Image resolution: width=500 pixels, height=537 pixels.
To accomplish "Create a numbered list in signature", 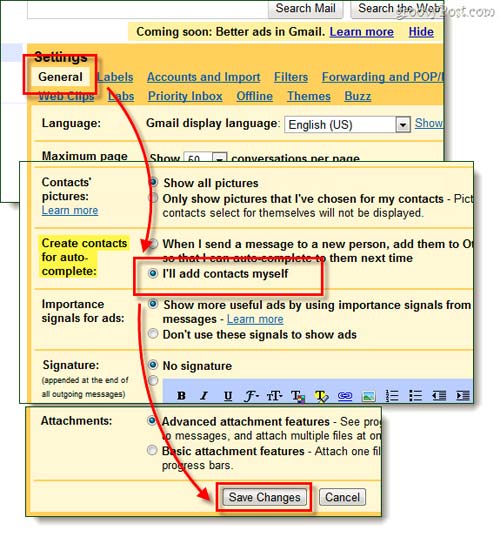I will pos(392,396).
